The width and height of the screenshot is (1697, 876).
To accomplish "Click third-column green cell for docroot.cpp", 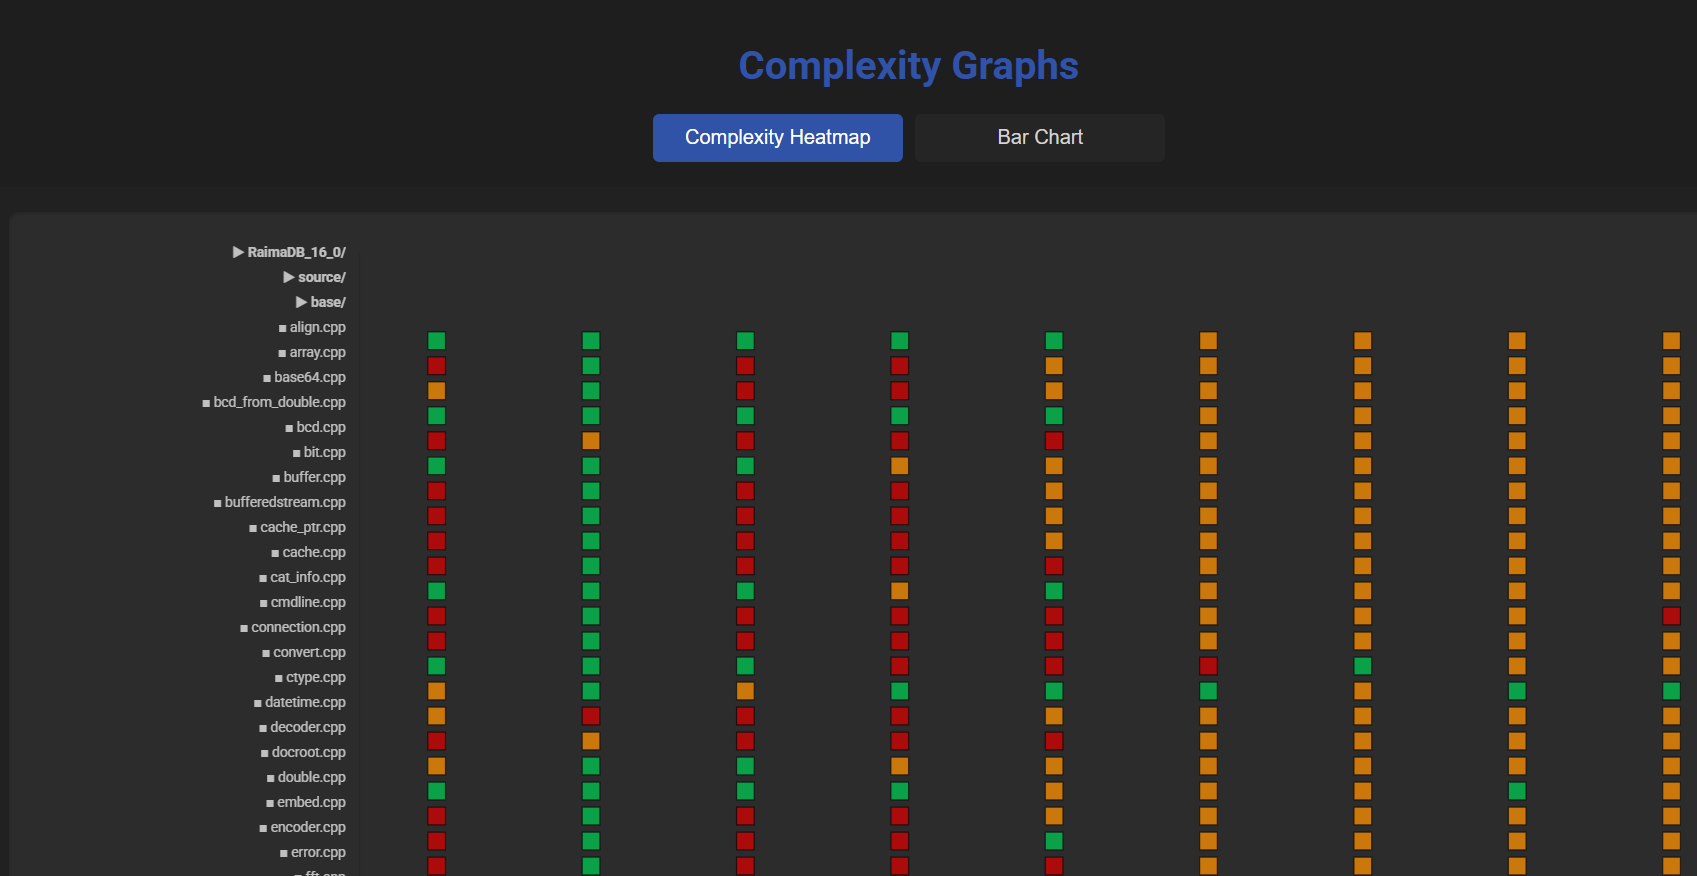I will pos(745,766).
